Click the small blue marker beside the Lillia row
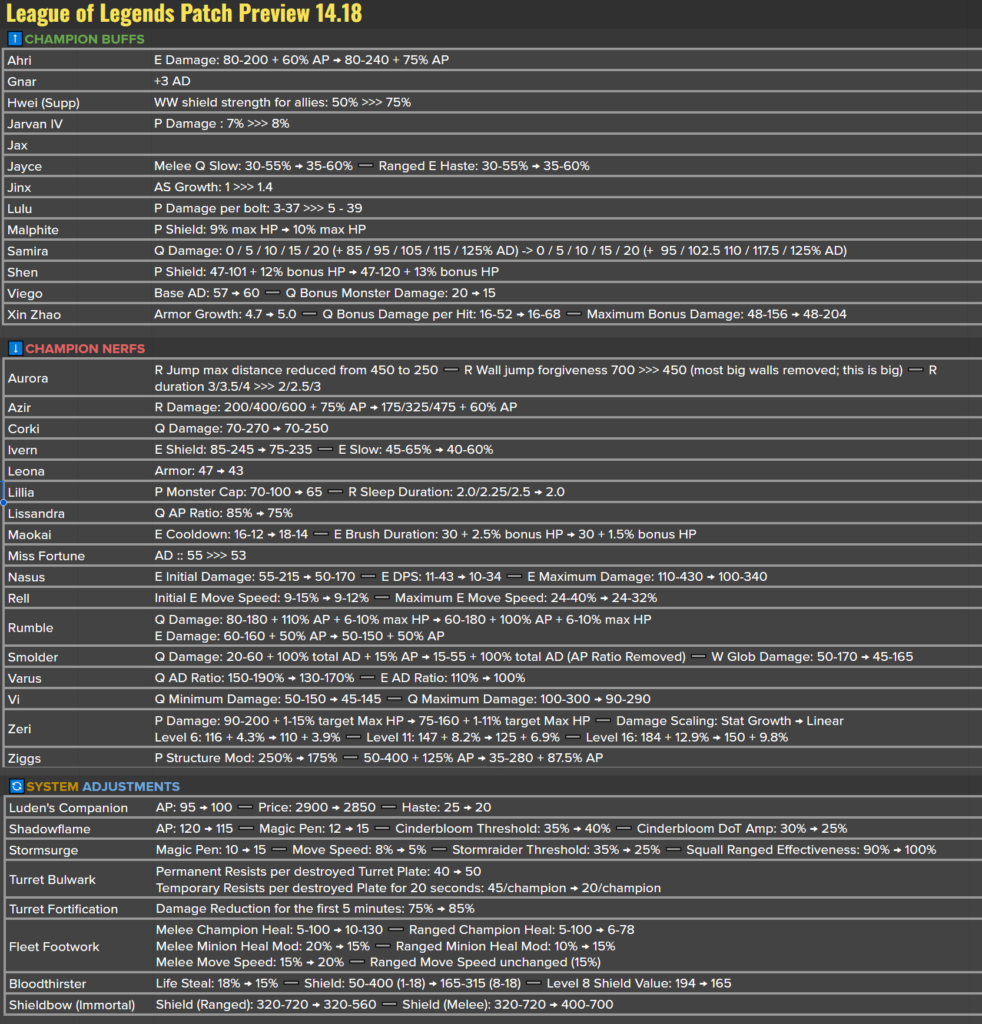This screenshot has width=982, height=1024. pyautogui.click(x=3, y=491)
